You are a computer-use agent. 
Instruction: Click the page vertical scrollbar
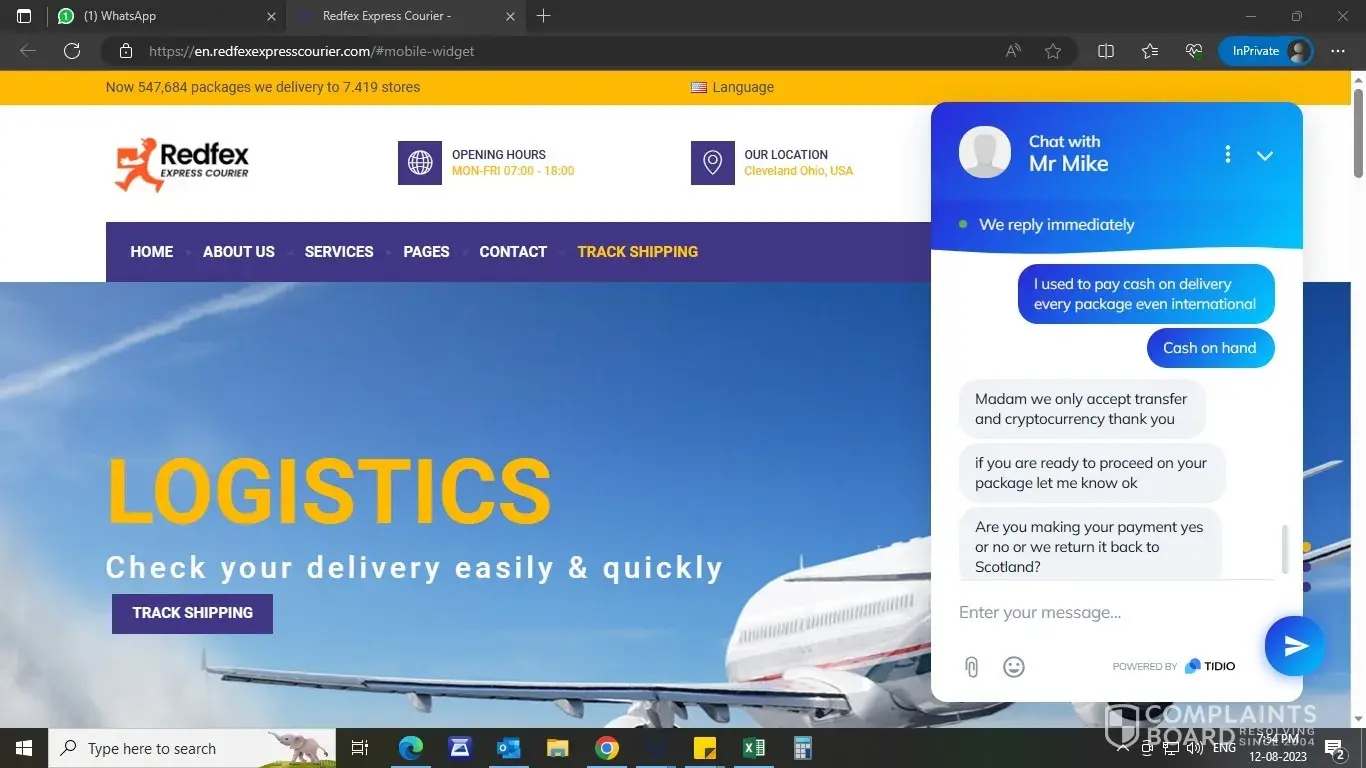[1358, 134]
